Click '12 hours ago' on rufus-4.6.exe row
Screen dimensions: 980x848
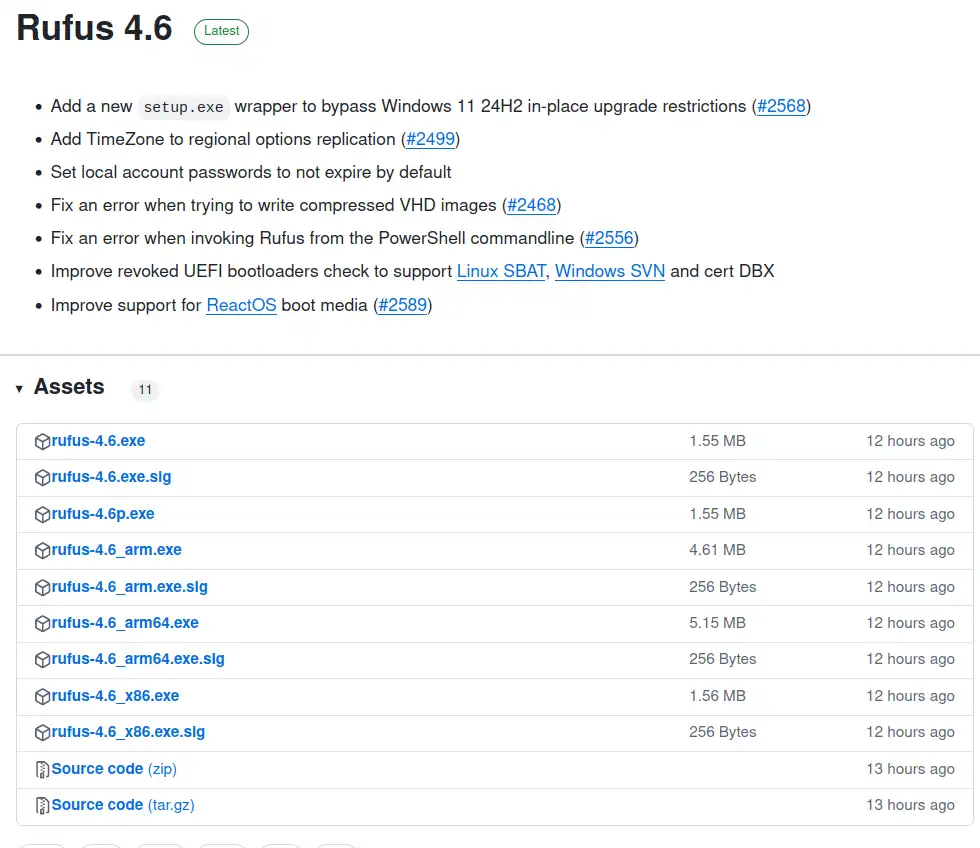(910, 441)
